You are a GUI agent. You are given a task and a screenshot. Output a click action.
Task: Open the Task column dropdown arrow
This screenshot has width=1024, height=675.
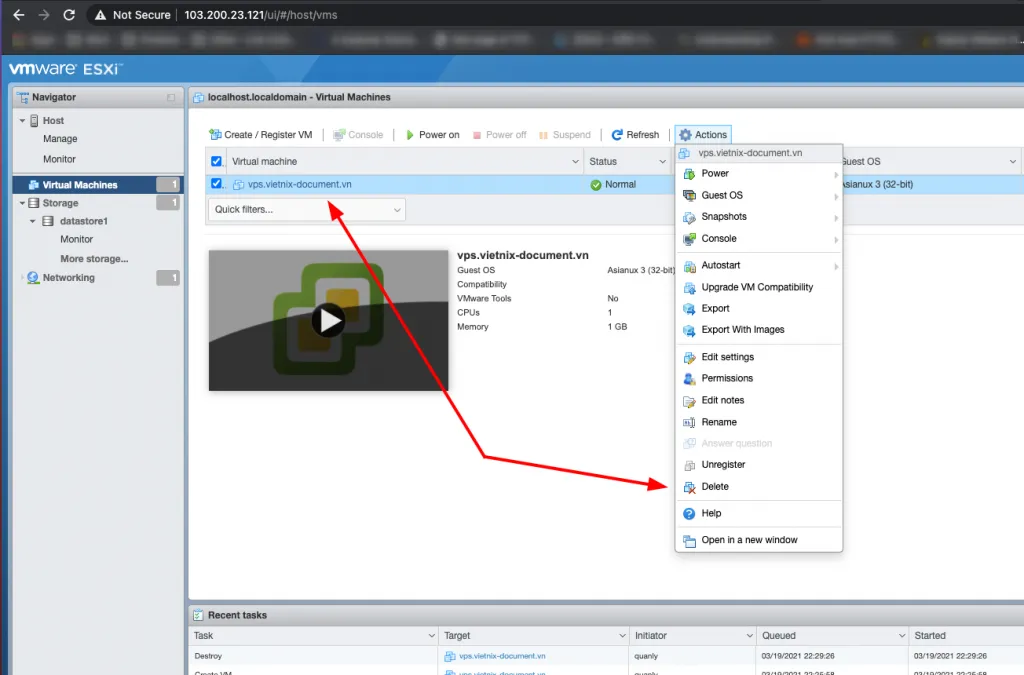[432, 635]
